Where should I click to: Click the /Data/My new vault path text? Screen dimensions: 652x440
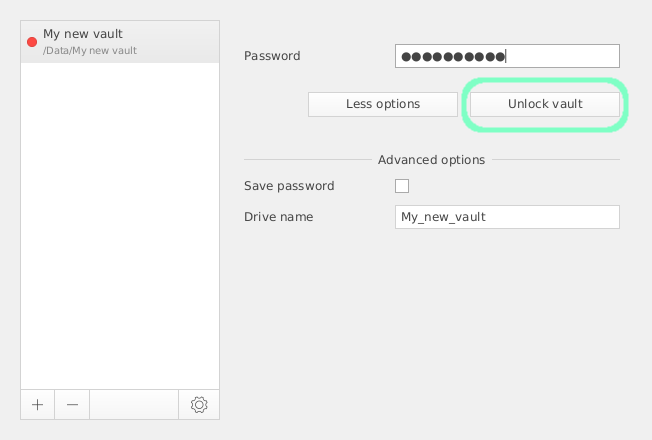tap(90, 50)
